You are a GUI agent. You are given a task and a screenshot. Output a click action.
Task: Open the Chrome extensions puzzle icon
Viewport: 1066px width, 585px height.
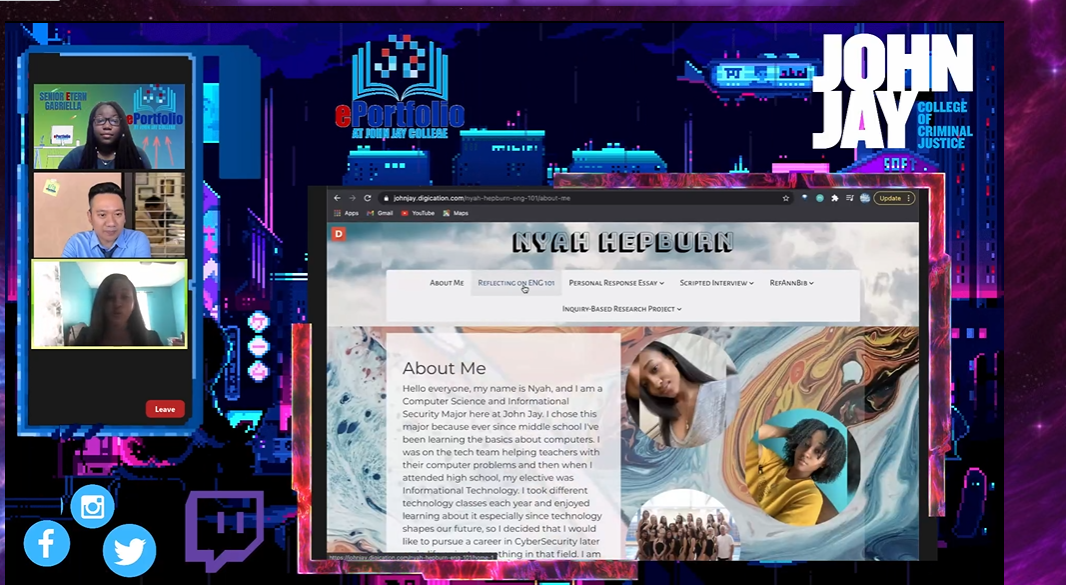tap(834, 199)
